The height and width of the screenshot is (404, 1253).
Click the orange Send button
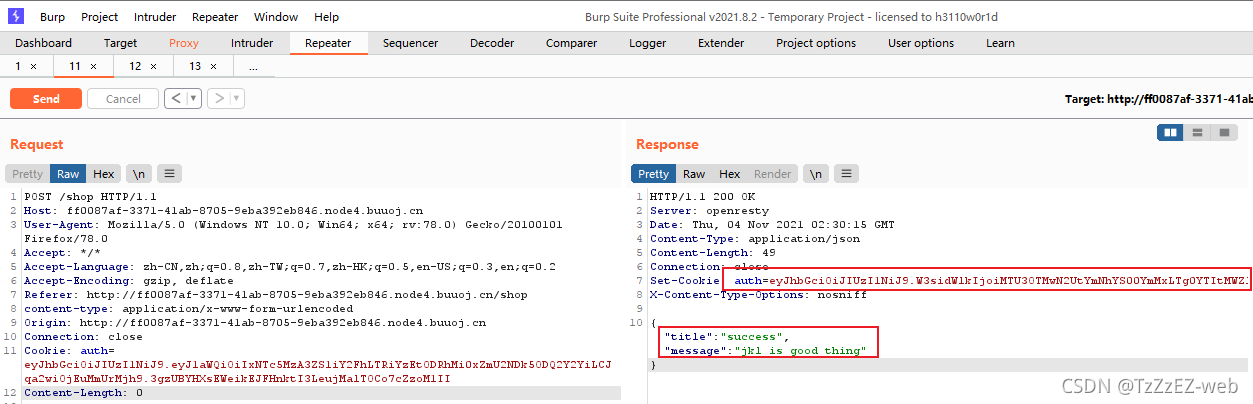[46, 99]
